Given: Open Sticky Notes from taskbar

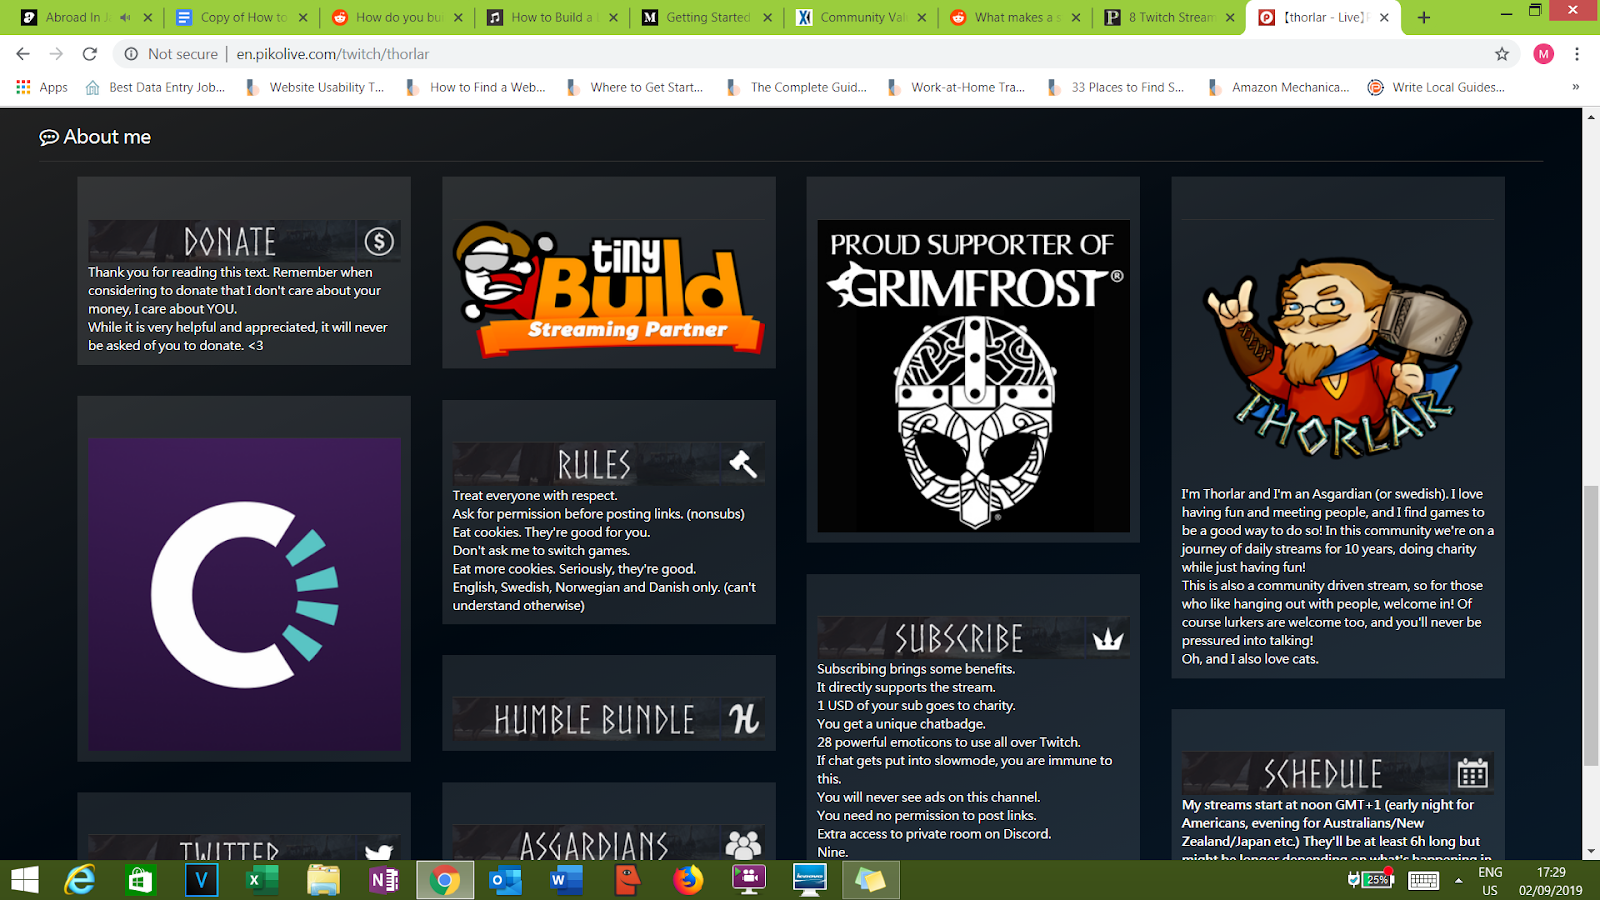Looking at the screenshot, I should tap(870, 880).
